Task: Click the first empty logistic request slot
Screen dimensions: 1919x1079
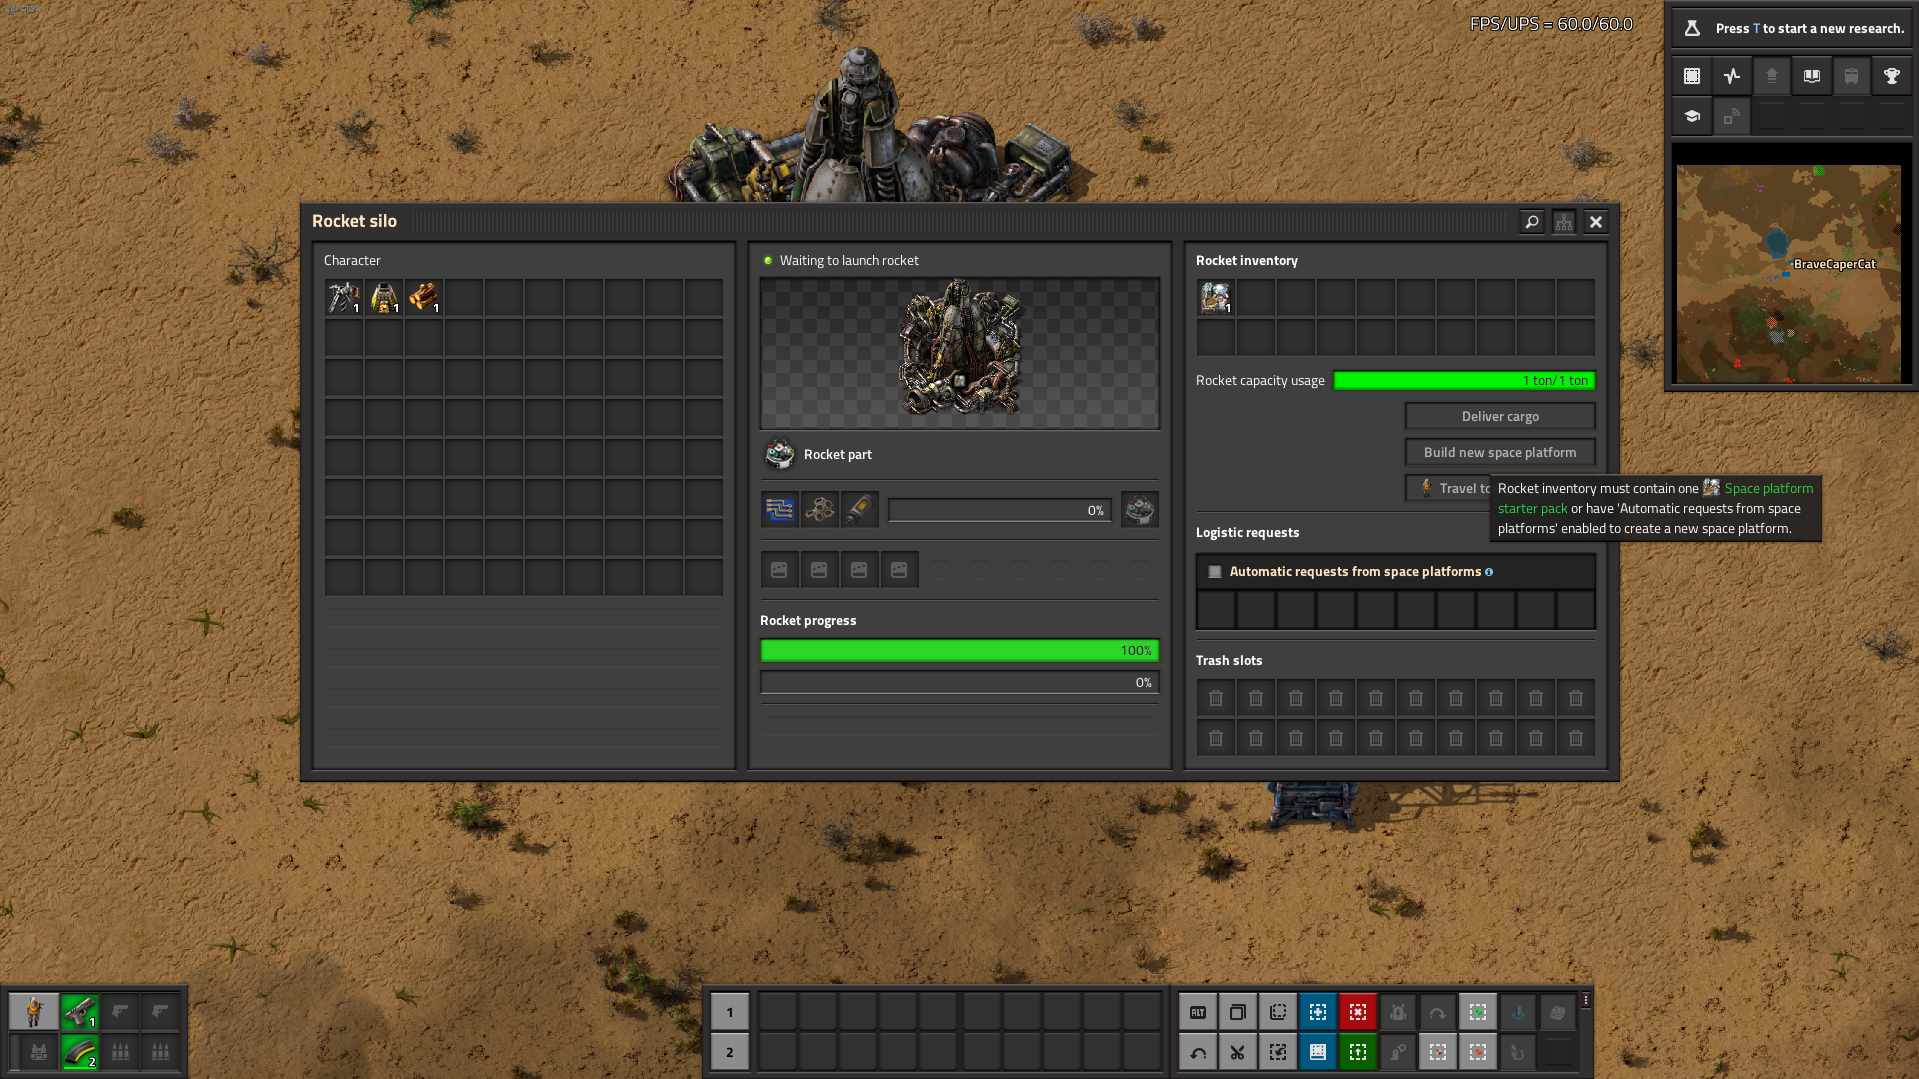Action: [x=1216, y=610]
